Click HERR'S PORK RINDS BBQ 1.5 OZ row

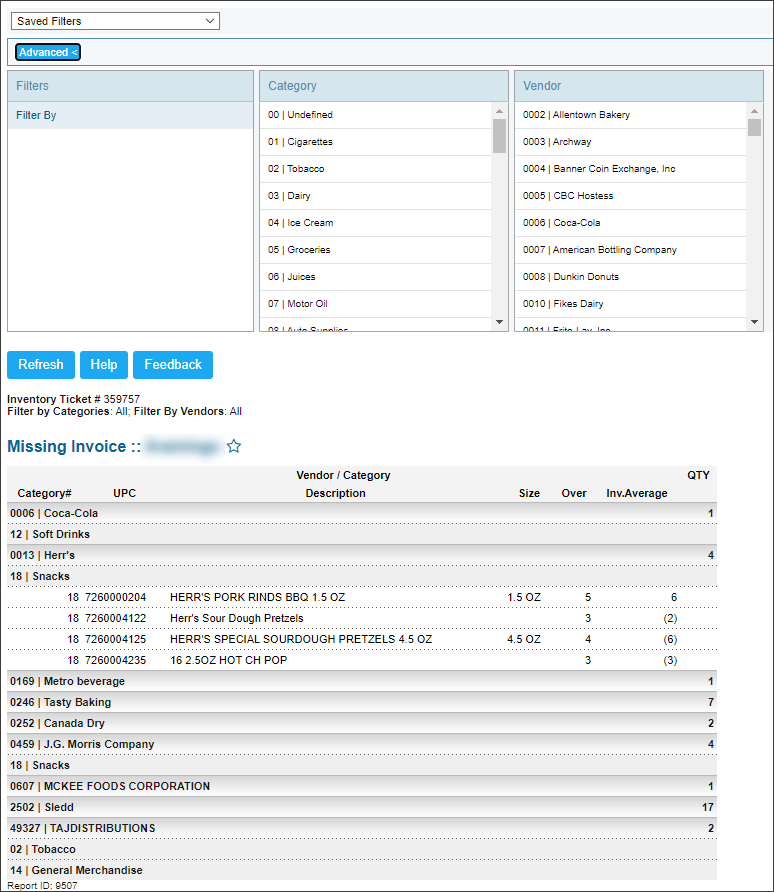(x=362, y=597)
